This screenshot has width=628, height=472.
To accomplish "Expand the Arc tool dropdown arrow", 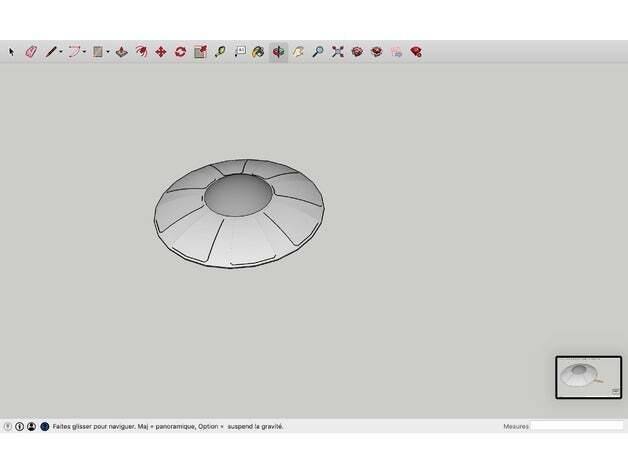I will 85,52.
